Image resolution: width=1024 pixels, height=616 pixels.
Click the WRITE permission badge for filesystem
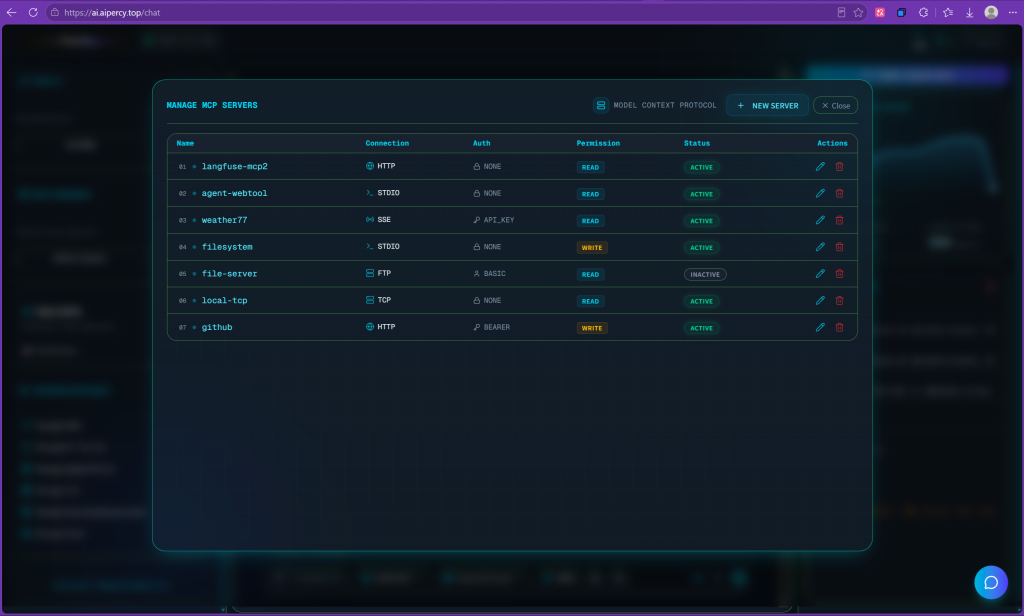[592, 248]
